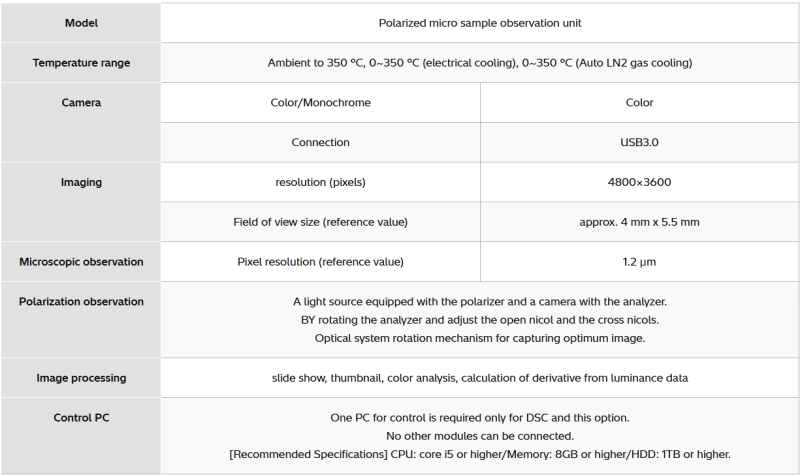Select the Temperature range header cell
Screen dimensions: 800x475
click(81, 63)
